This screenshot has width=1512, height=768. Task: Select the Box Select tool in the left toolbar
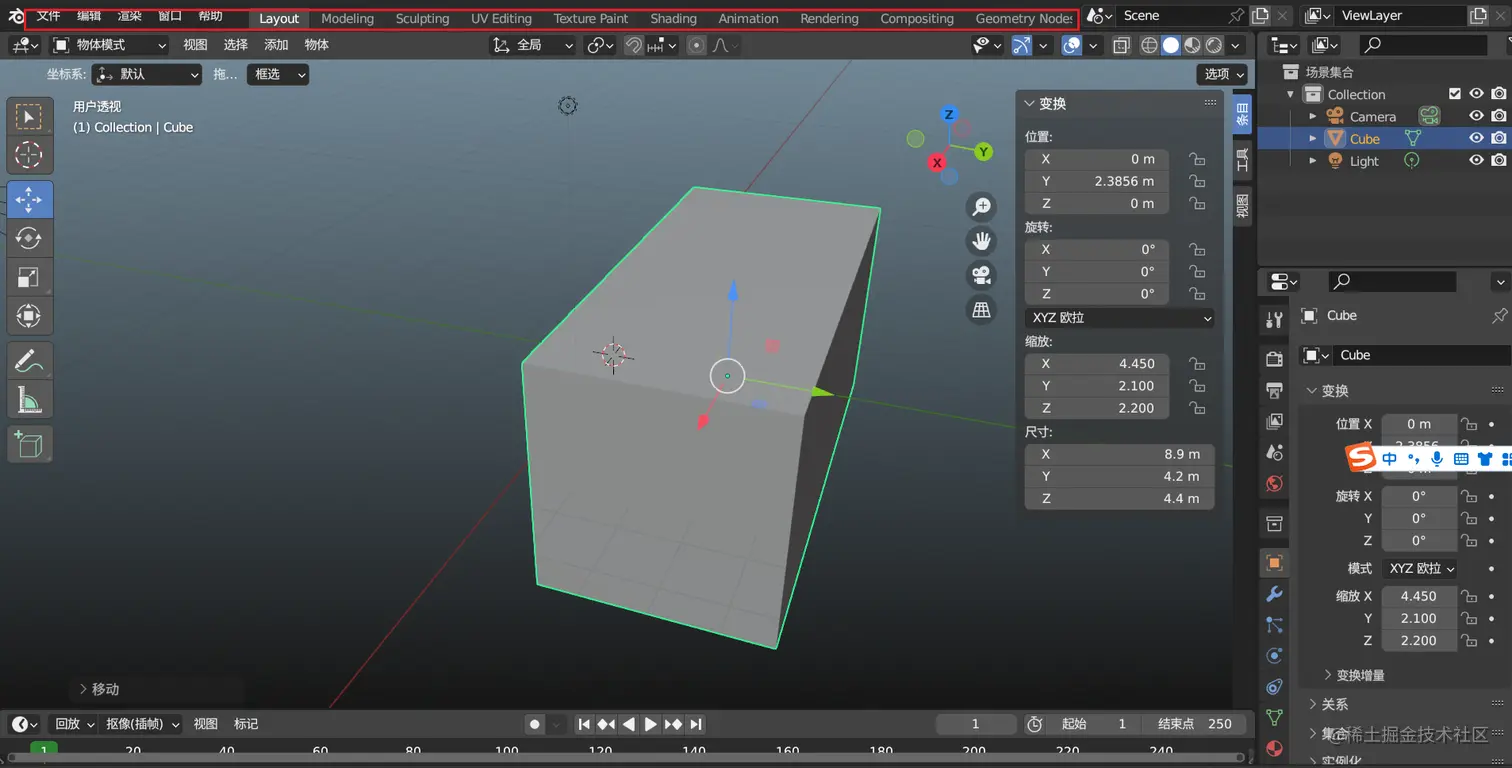(x=29, y=117)
